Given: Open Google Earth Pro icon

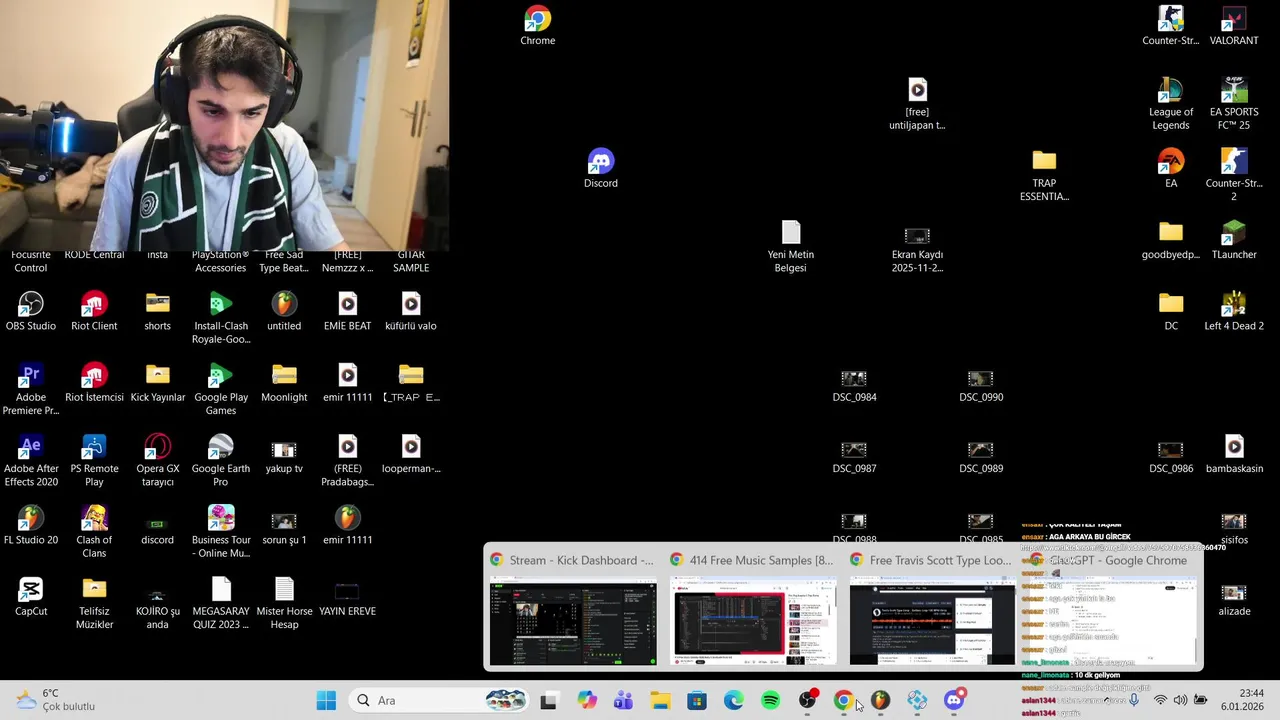Looking at the screenshot, I should pyautogui.click(x=221, y=460).
